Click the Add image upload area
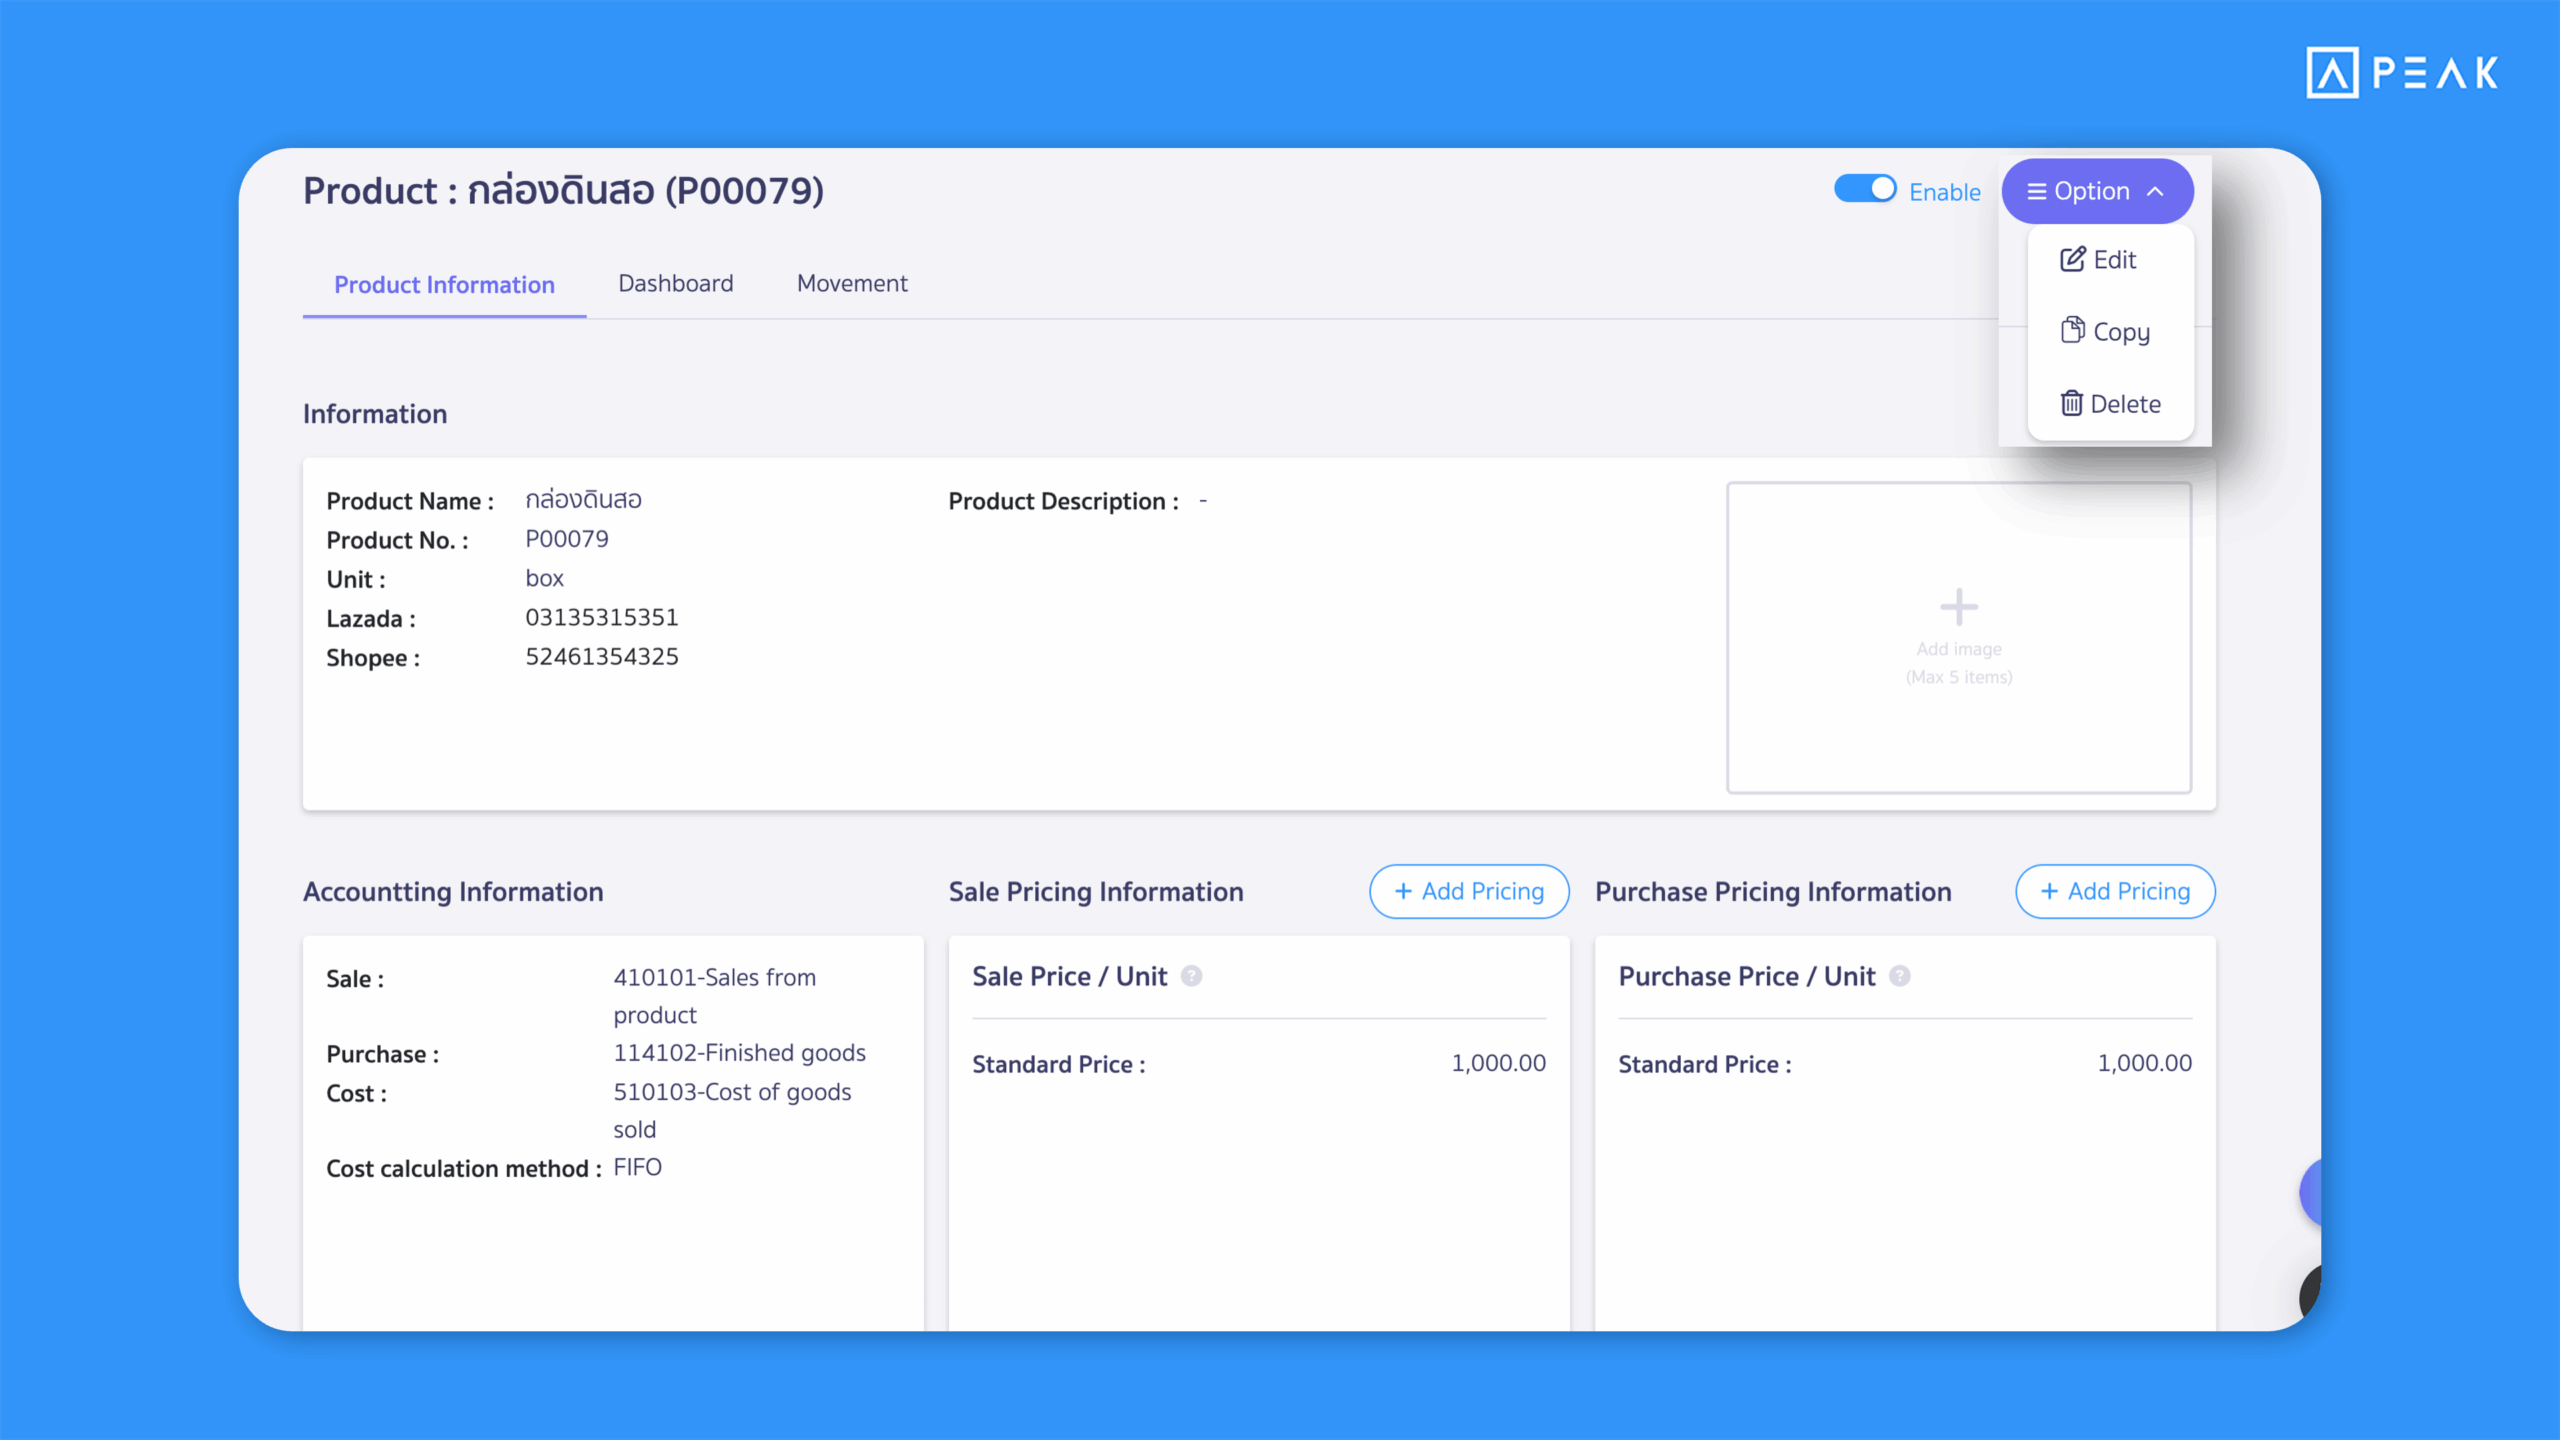2560x1440 pixels. (1958, 638)
